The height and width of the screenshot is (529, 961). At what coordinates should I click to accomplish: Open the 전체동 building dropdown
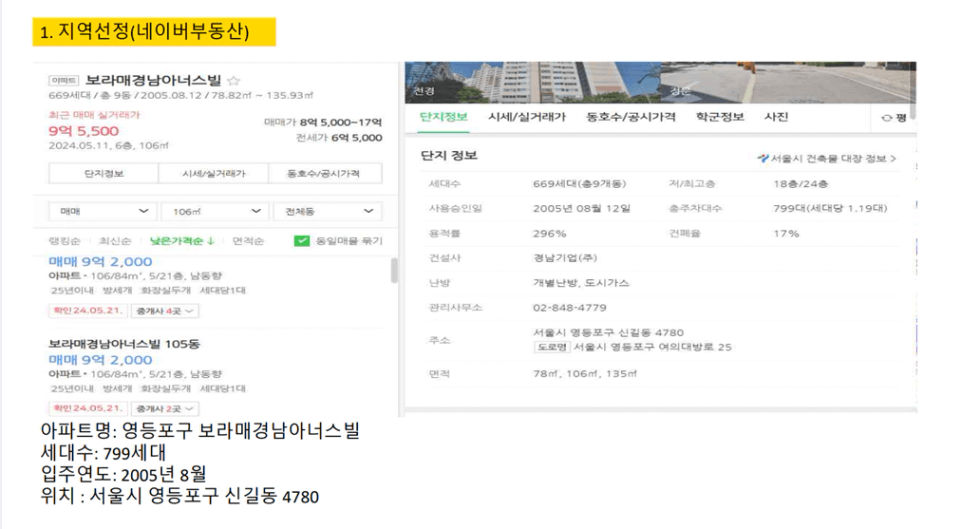[328, 211]
